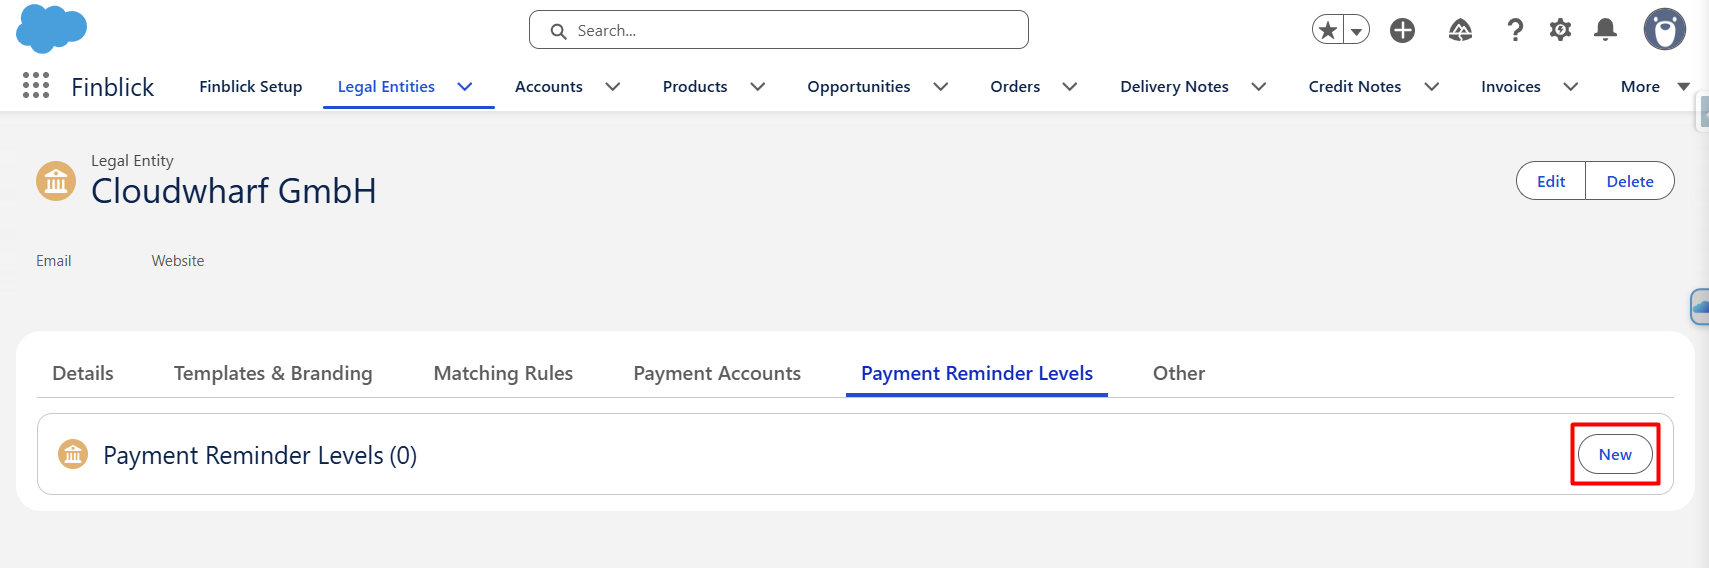Show notifications bell icon

[1606, 30]
